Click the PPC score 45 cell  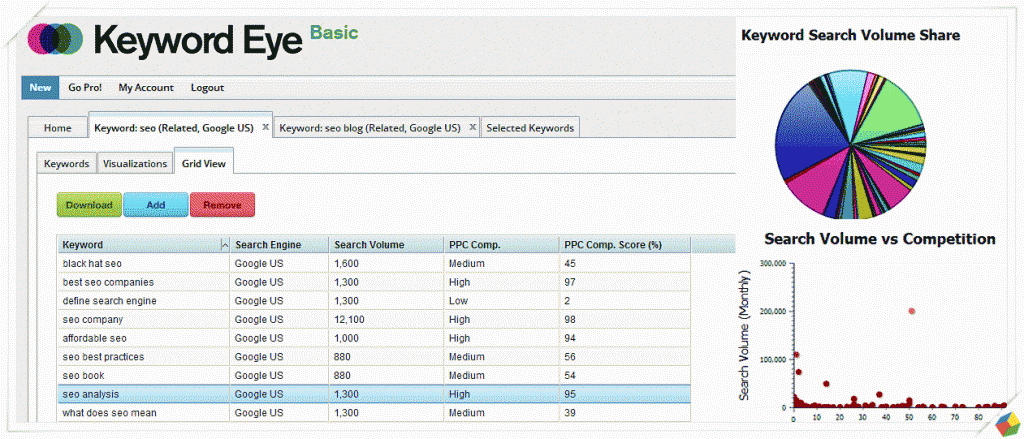[x=625, y=263]
